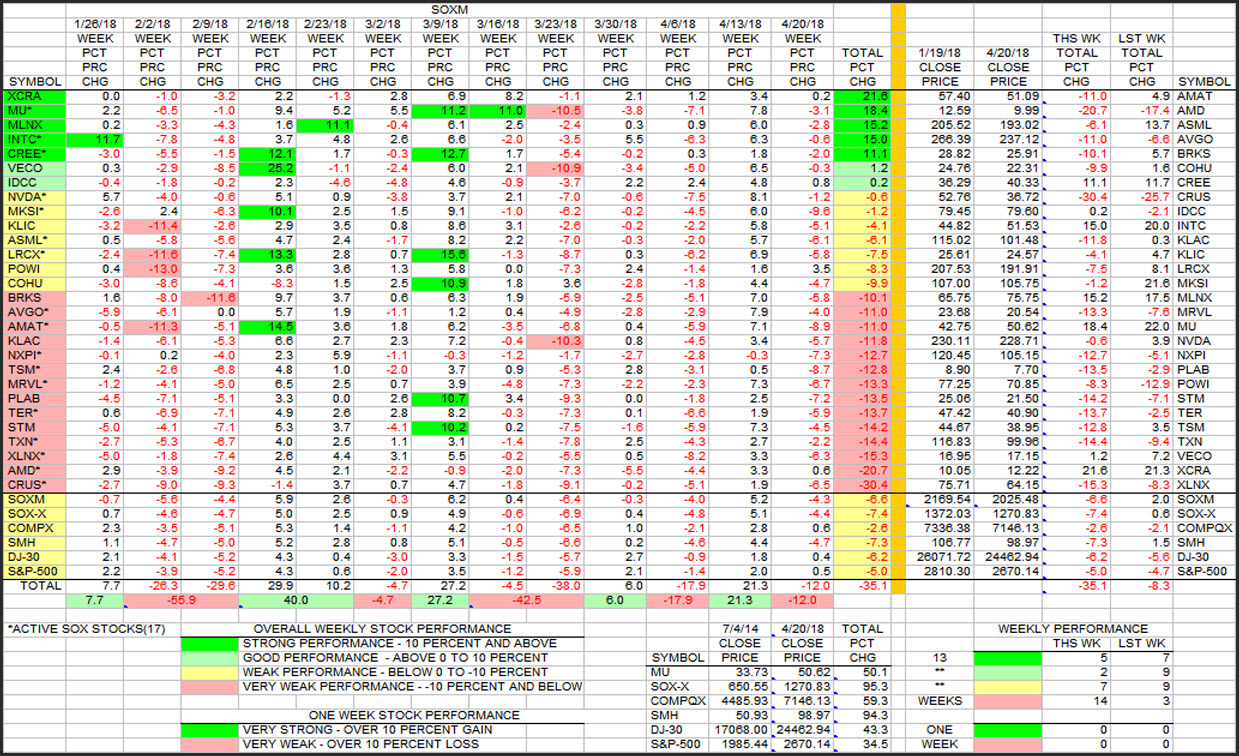Viewport: 1239px width, 756px height.
Task: Select the -42.5 combined total cell
Action: tap(527, 600)
